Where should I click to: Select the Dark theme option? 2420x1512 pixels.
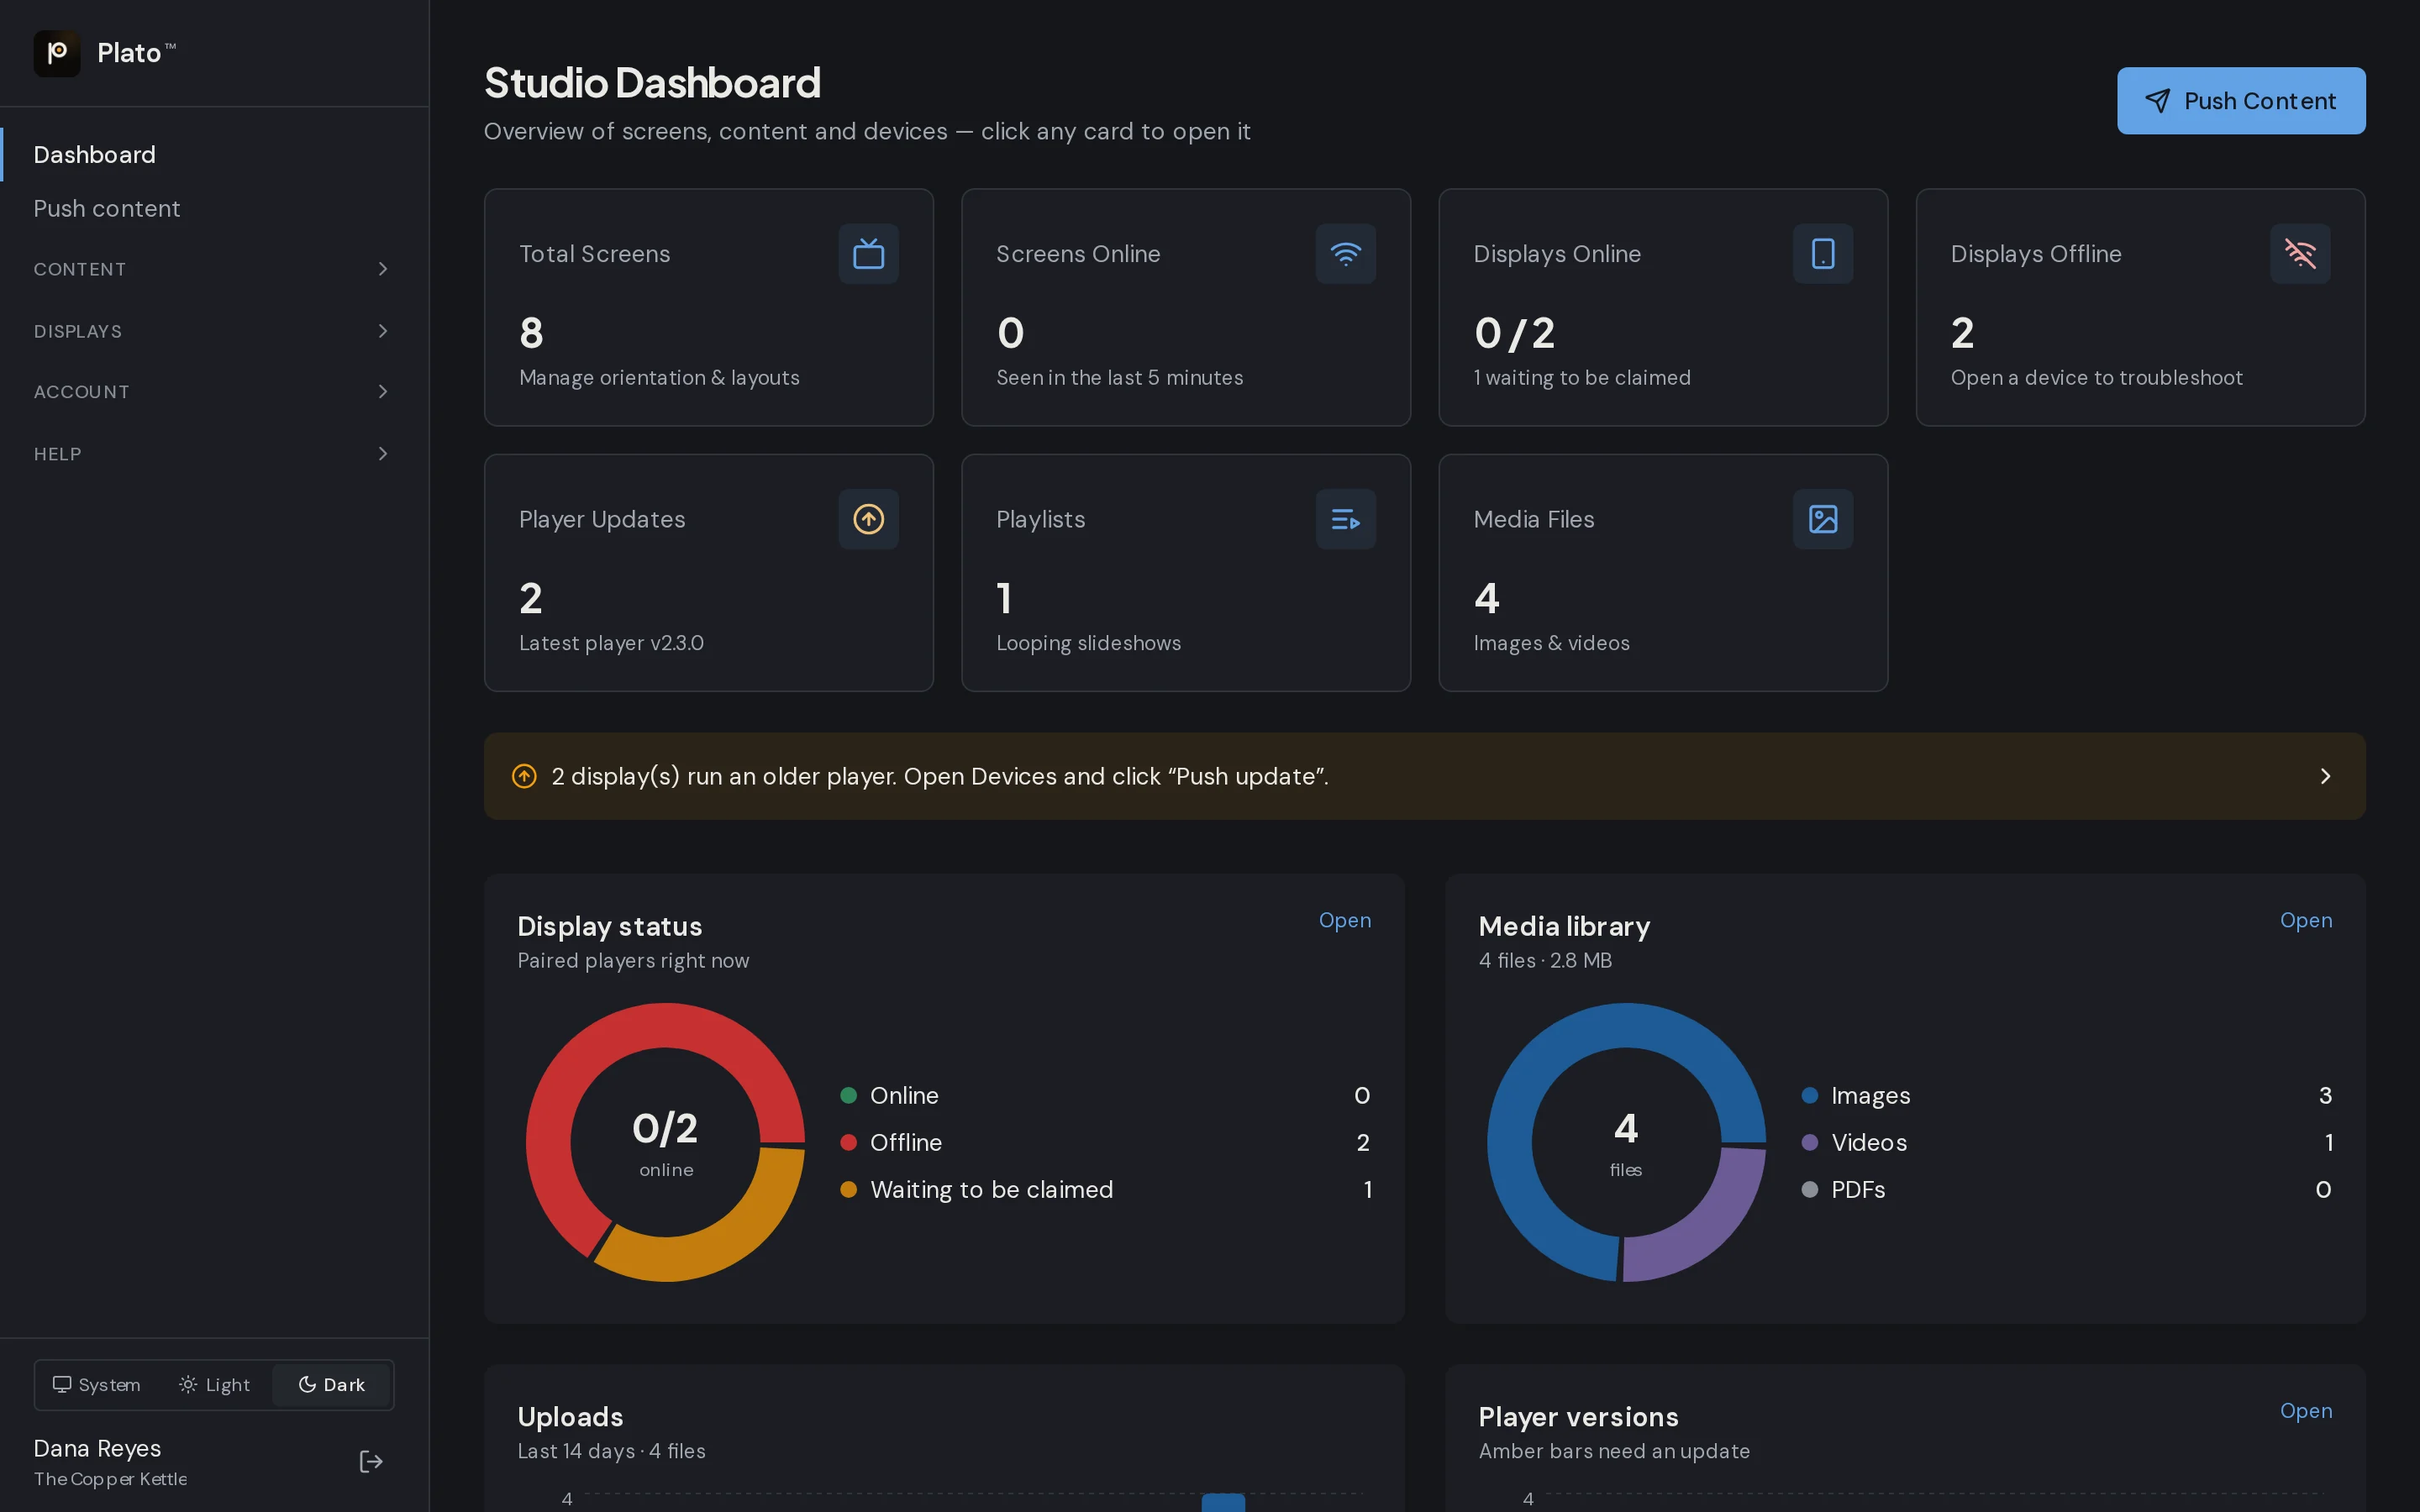pos(331,1385)
